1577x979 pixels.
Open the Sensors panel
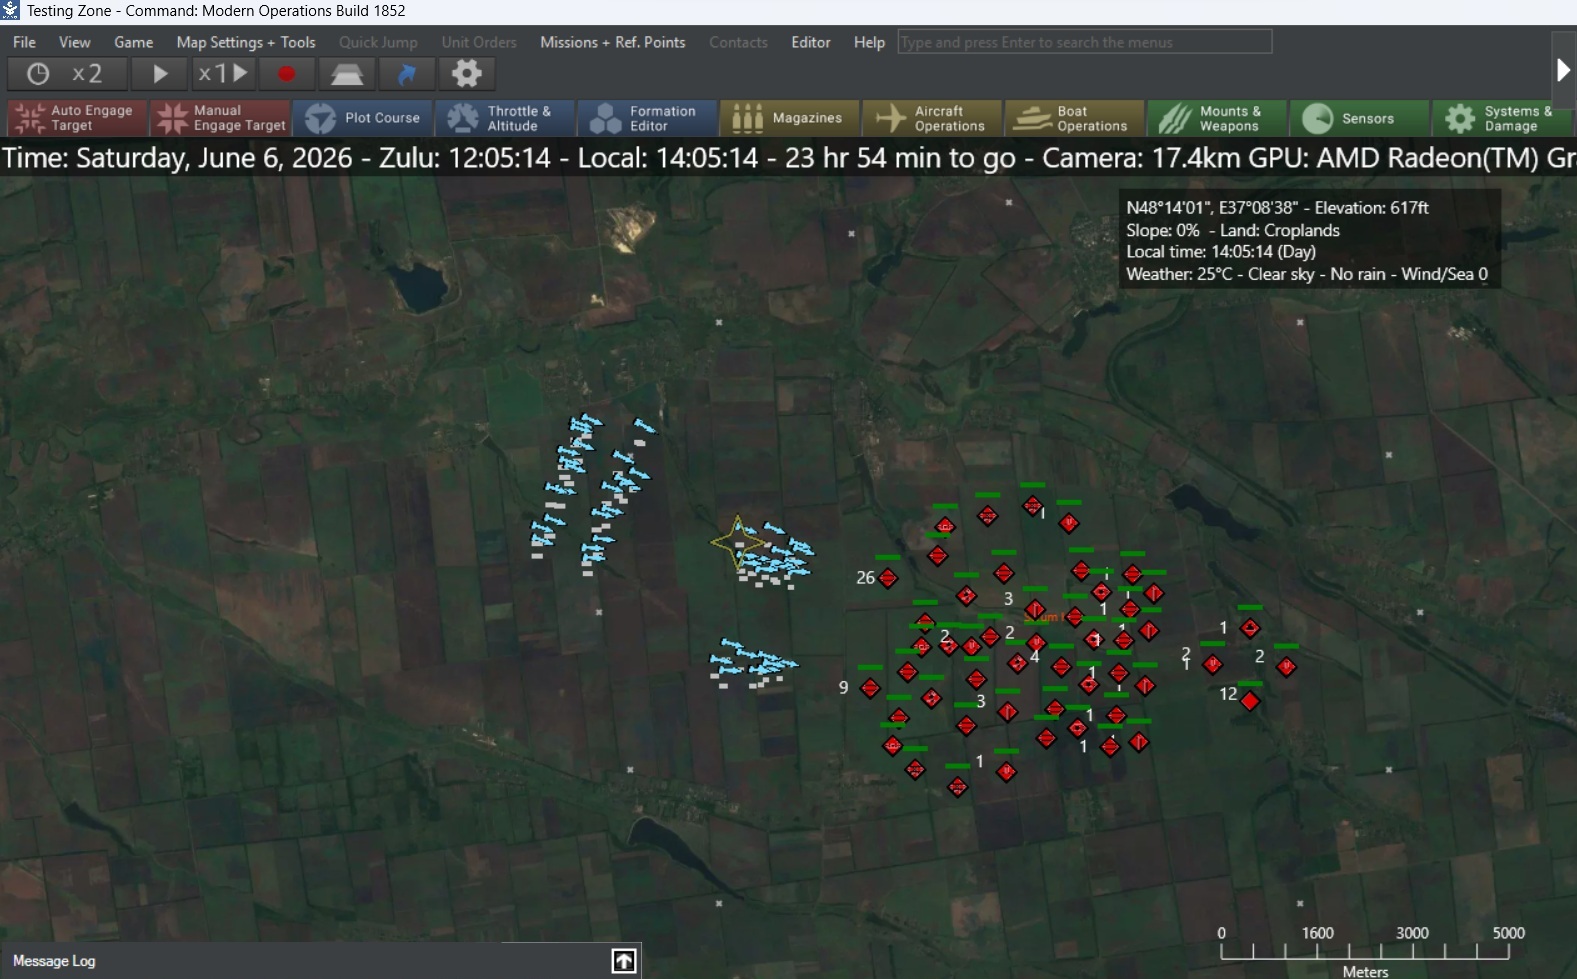(1359, 118)
